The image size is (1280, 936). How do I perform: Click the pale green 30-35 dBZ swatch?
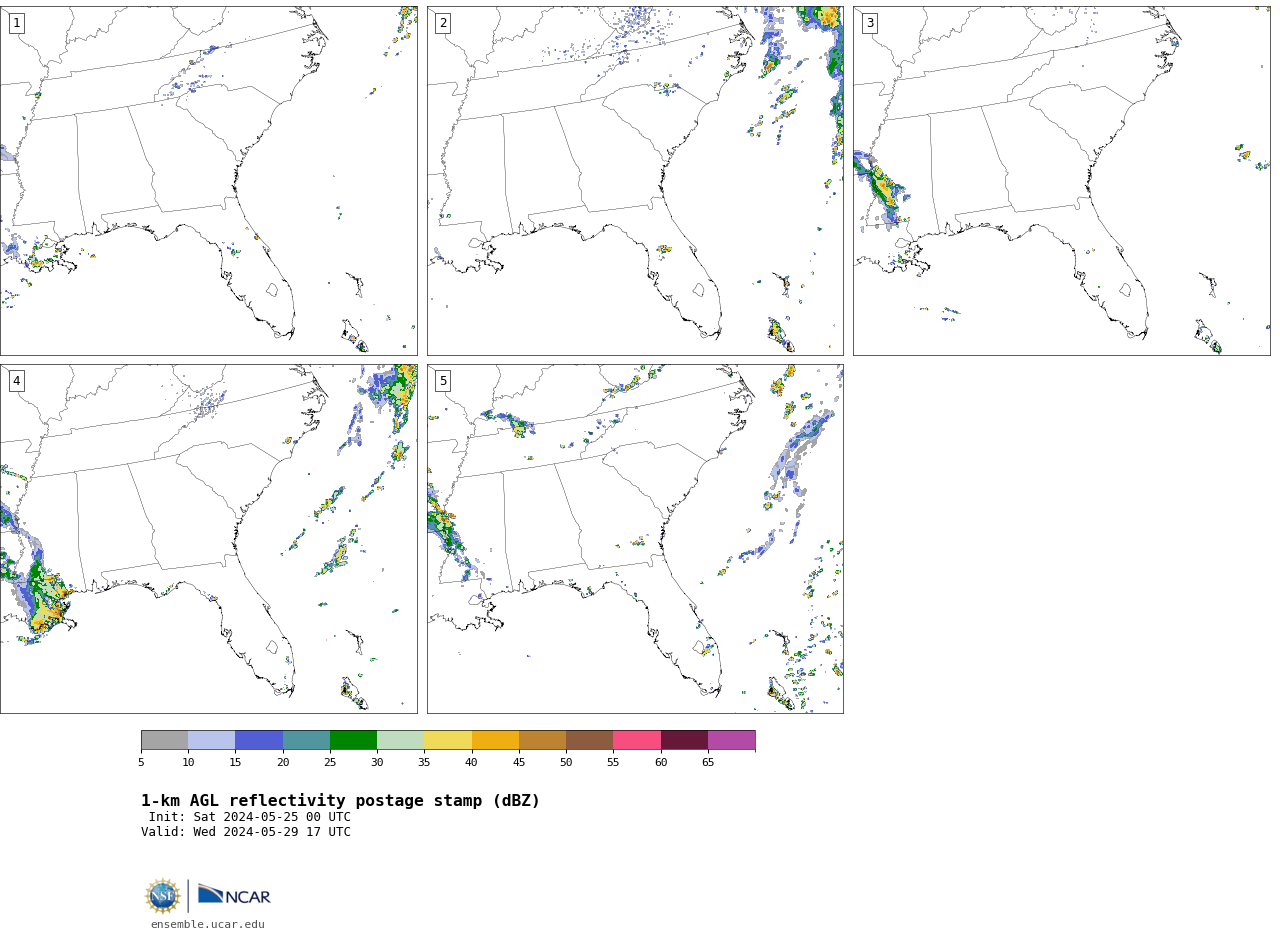[401, 740]
